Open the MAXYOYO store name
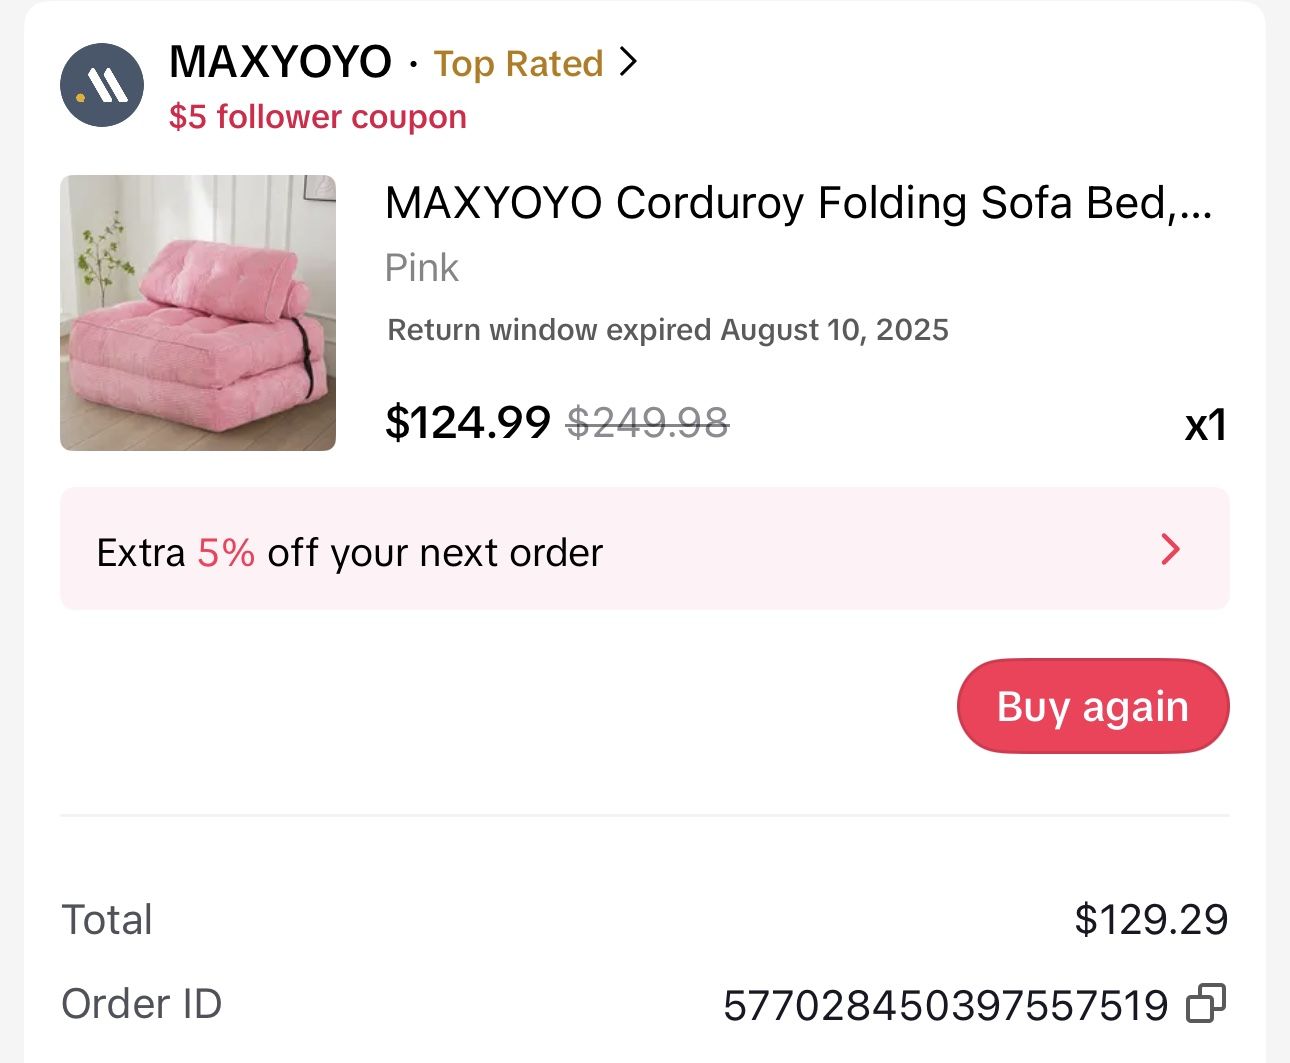The height and width of the screenshot is (1063, 1290). (280, 62)
